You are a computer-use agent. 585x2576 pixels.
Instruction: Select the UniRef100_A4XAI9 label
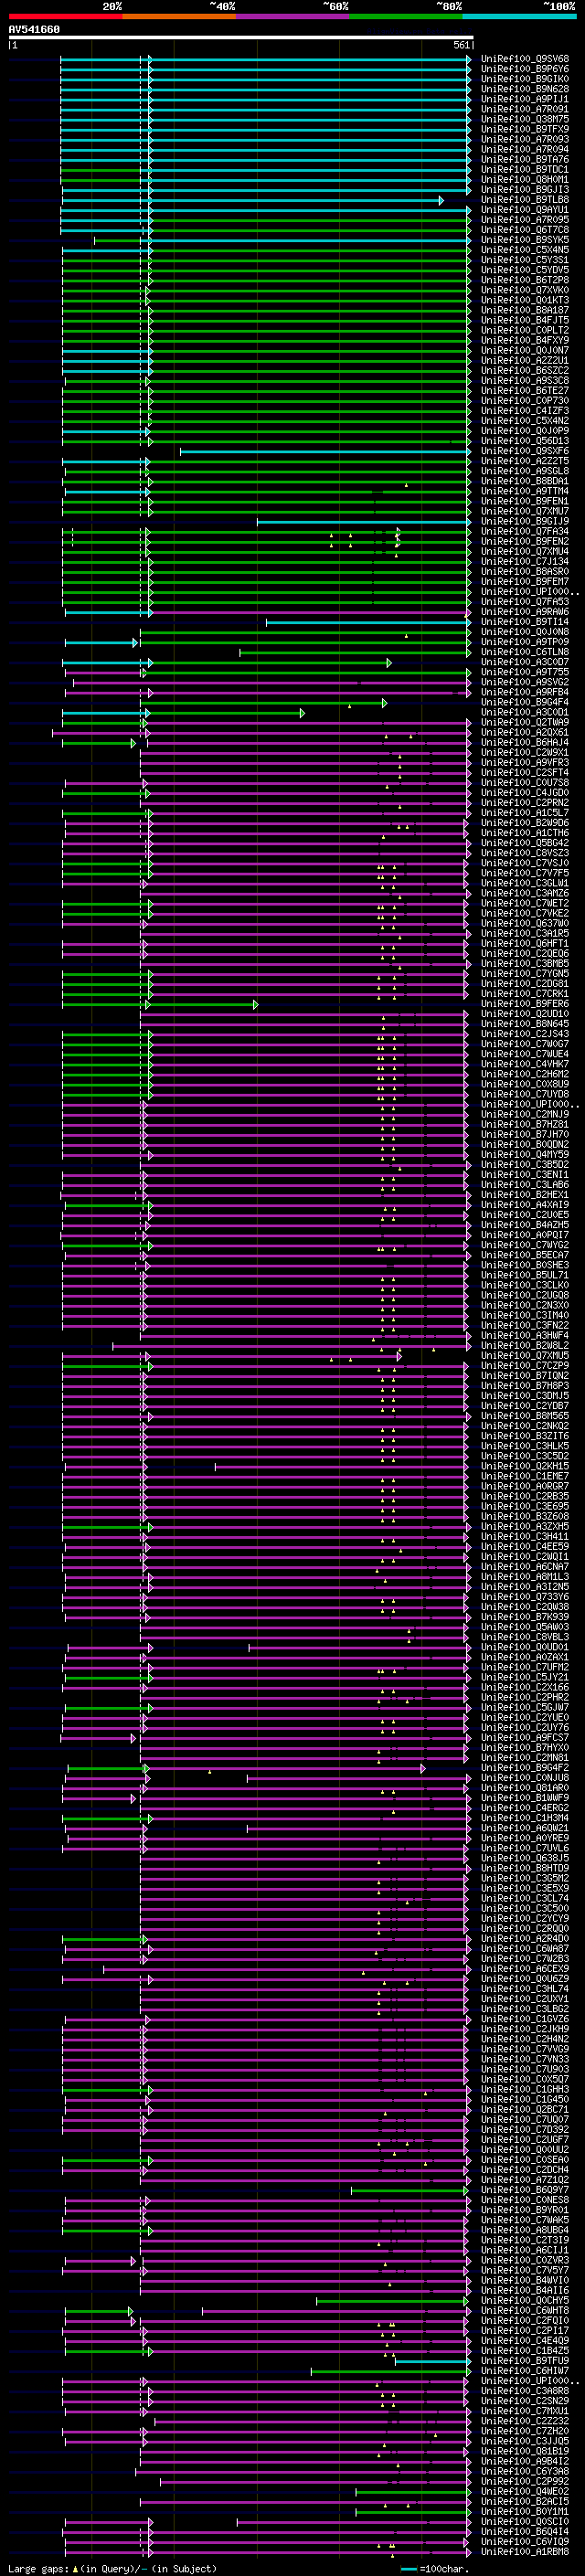[x=525, y=1204]
